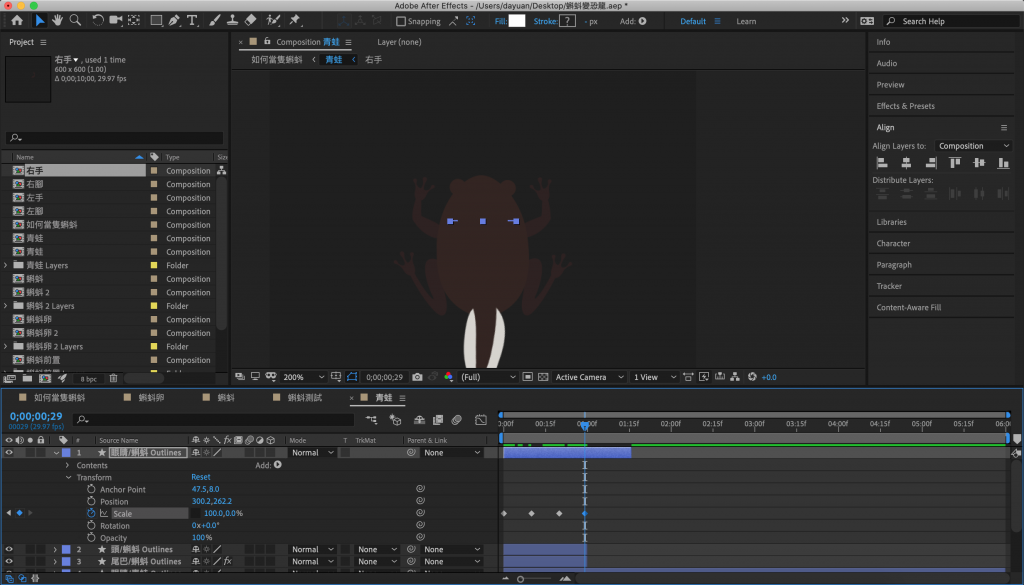Viewport: 1024px width, 585px height.
Task: Click the current time 0;00;00;29 display
Action: tap(36, 416)
